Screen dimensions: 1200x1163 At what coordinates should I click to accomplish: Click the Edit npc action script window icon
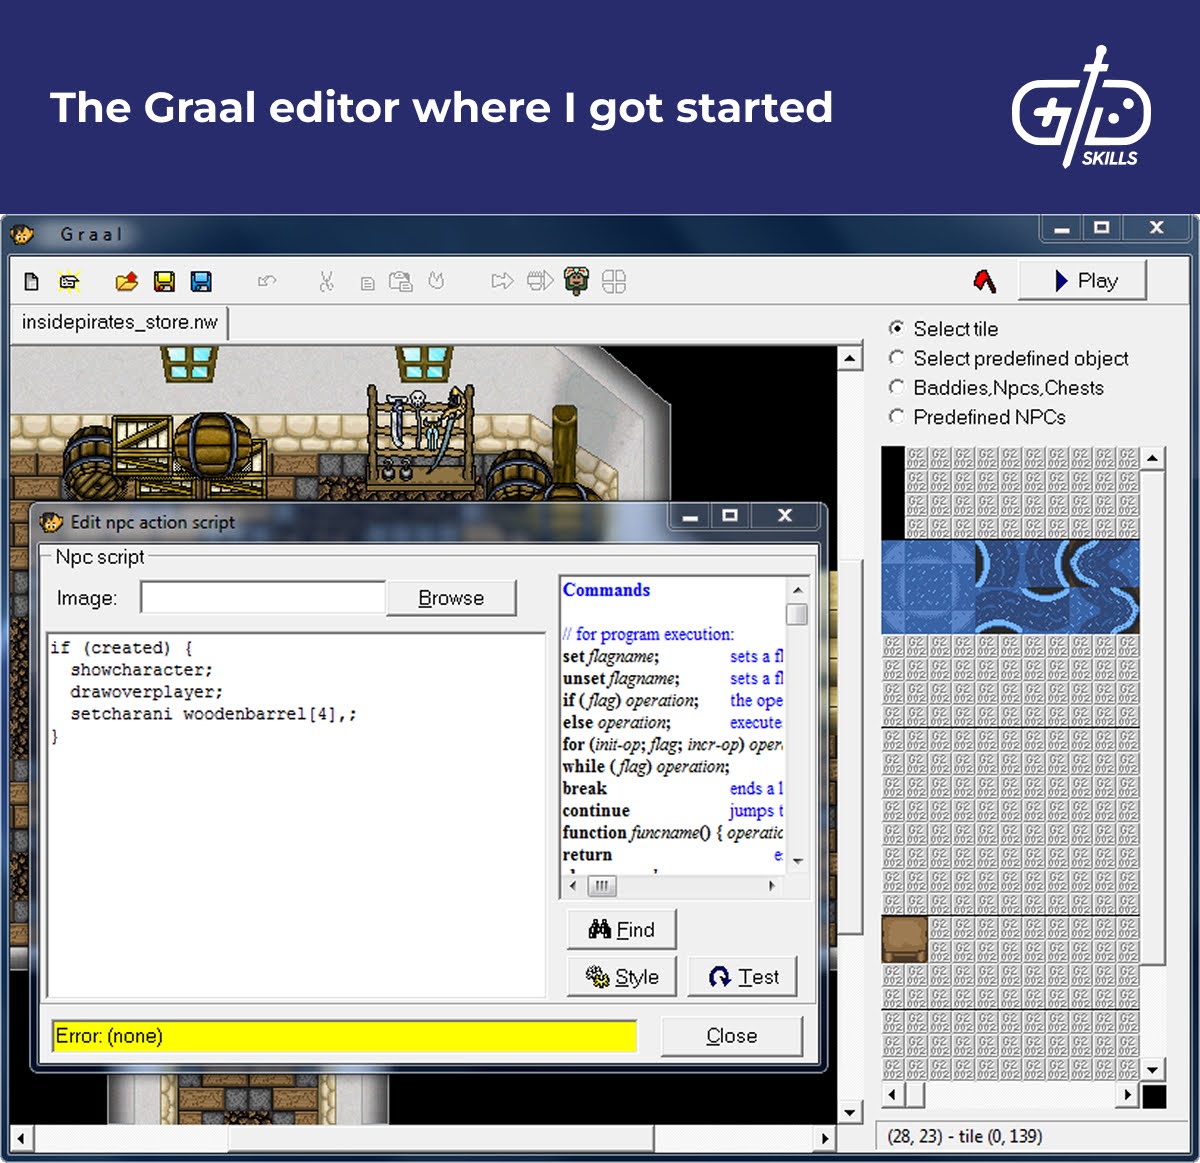pyautogui.click(x=50, y=522)
